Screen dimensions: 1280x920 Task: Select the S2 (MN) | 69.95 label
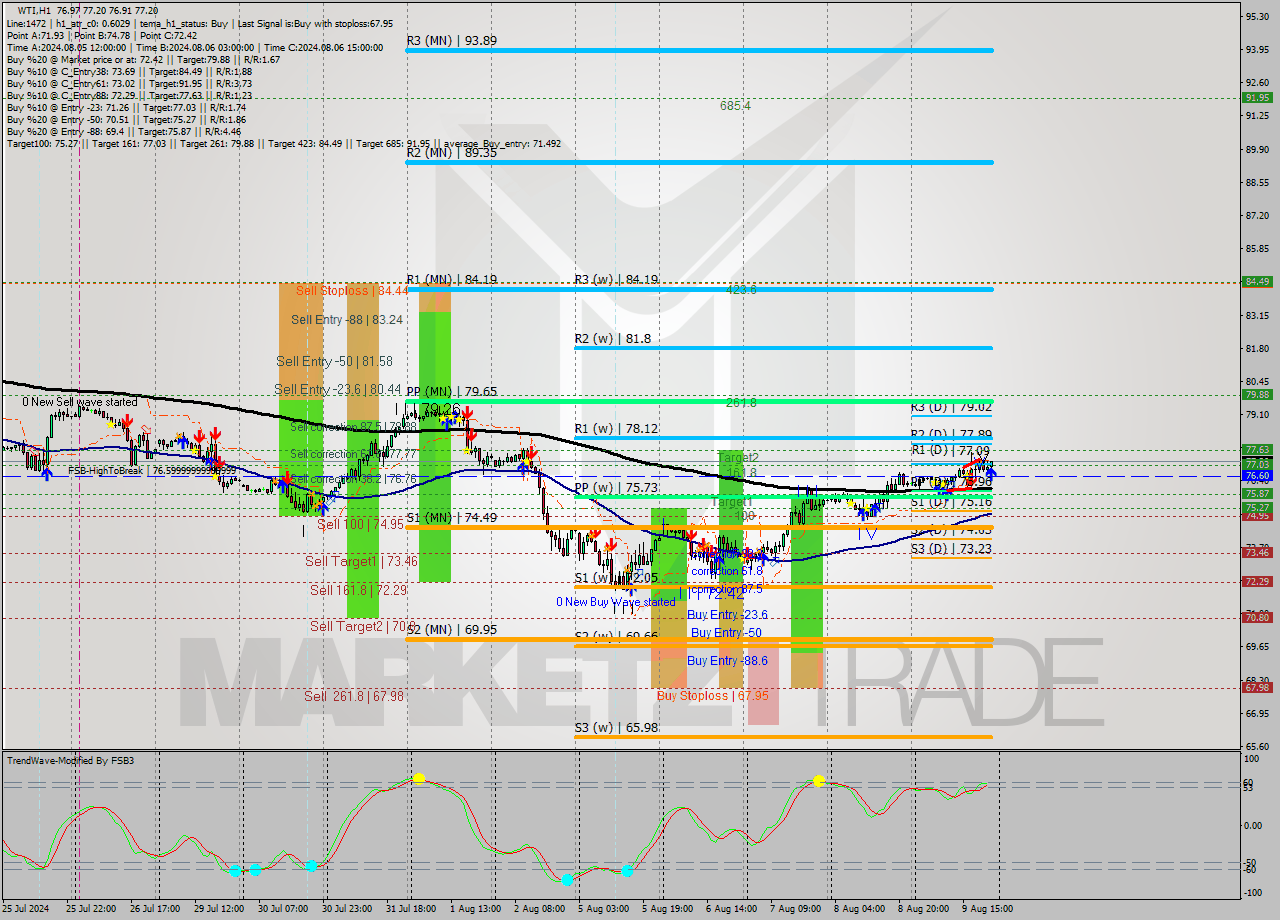(452, 630)
